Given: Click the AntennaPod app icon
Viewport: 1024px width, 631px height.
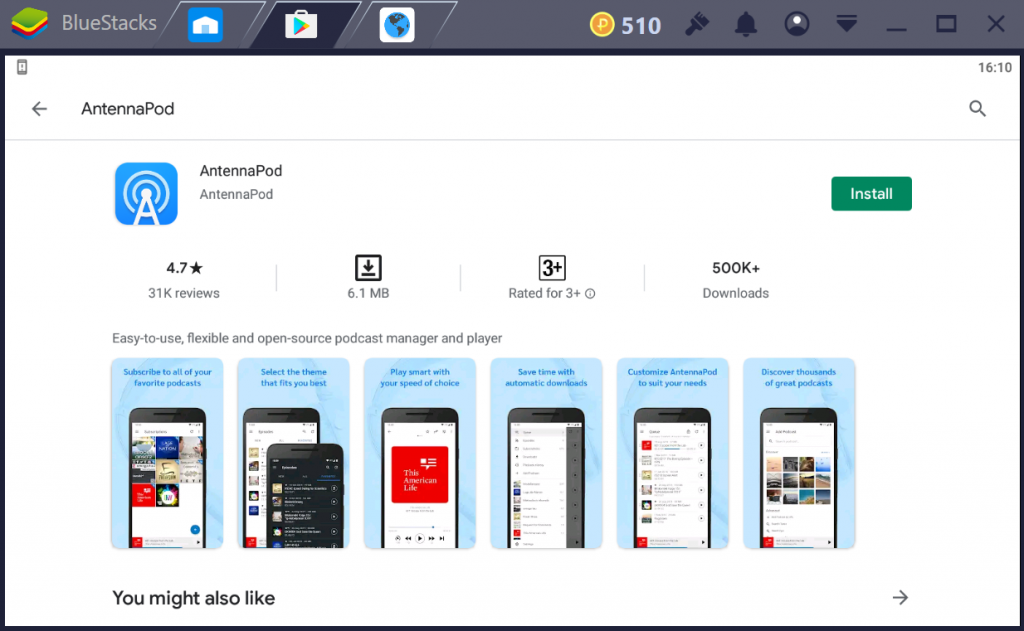Looking at the screenshot, I should point(146,194).
